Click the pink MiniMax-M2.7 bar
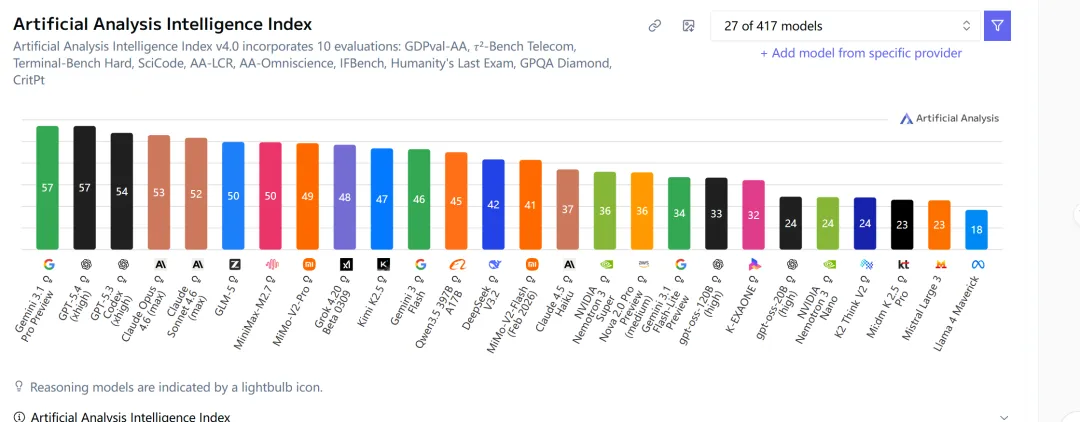The width and height of the screenshot is (1080, 422). pos(270,196)
